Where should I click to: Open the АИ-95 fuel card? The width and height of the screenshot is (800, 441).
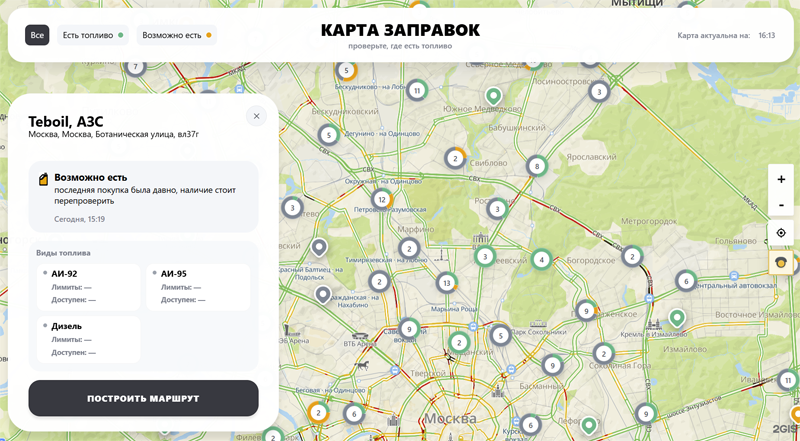tap(198, 287)
